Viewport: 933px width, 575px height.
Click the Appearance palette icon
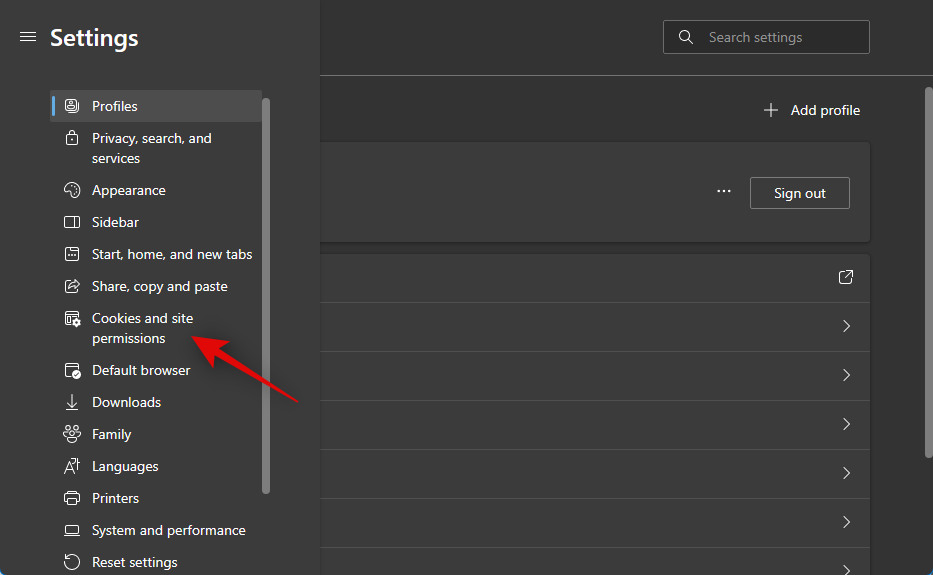pyautogui.click(x=72, y=190)
